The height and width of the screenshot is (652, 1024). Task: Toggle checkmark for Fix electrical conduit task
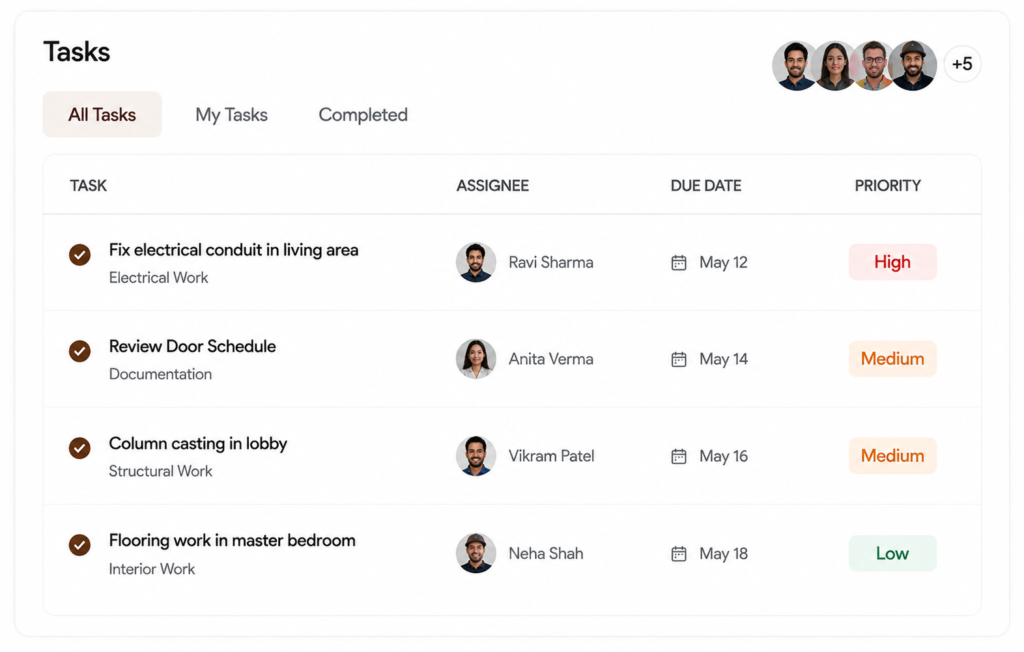point(80,254)
